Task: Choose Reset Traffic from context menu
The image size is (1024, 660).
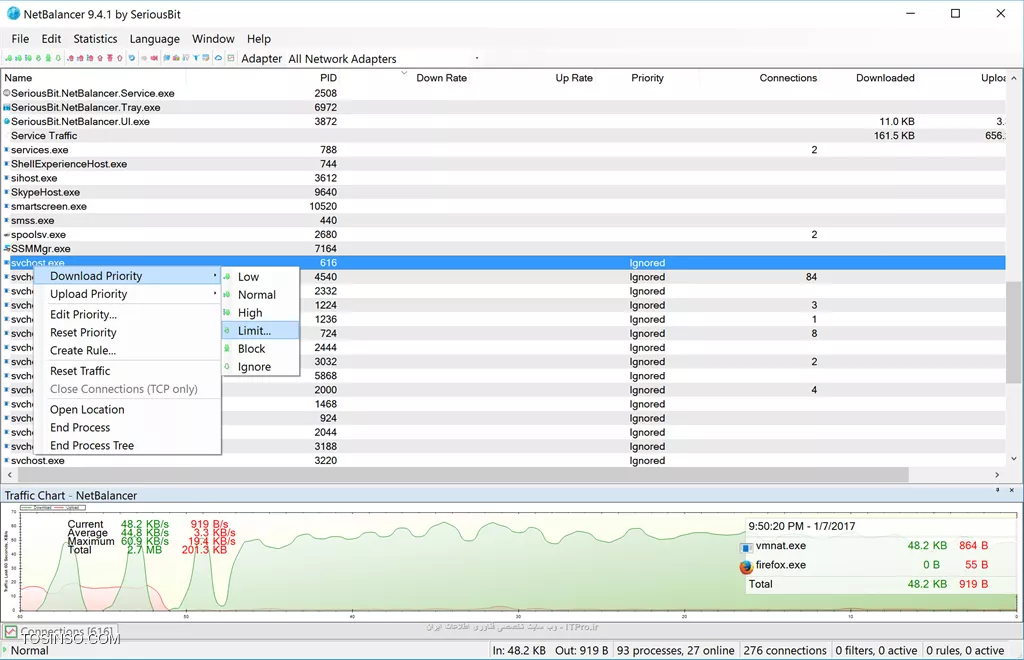Action: [x=127, y=371]
